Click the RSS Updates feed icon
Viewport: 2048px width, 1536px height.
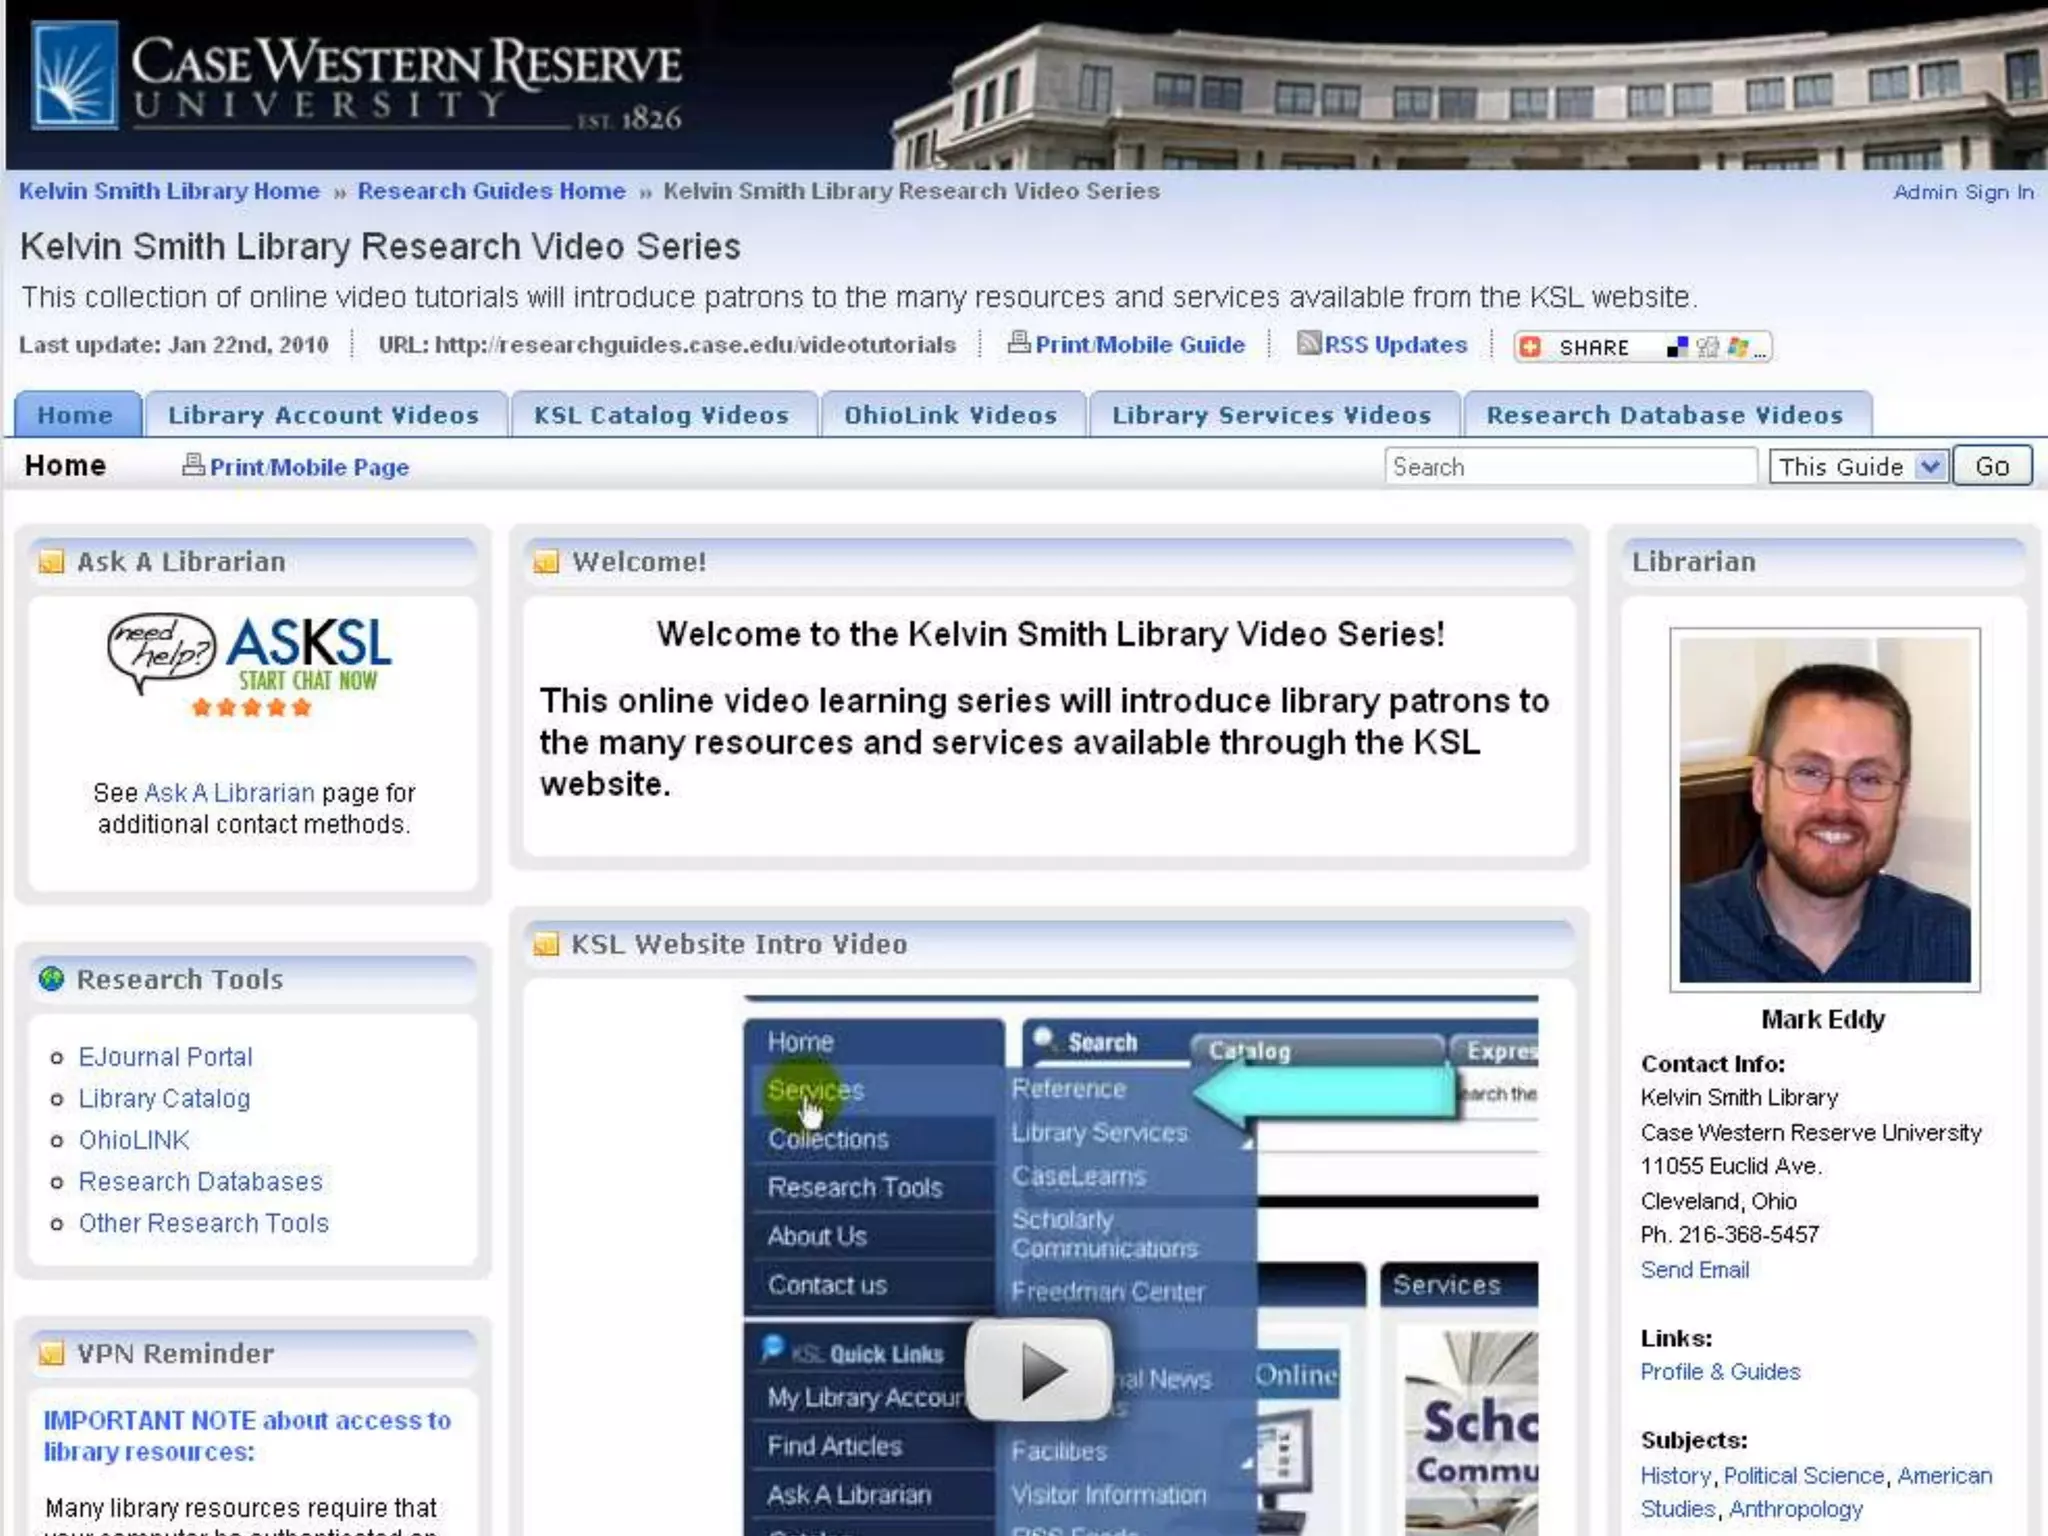tap(1308, 343)
